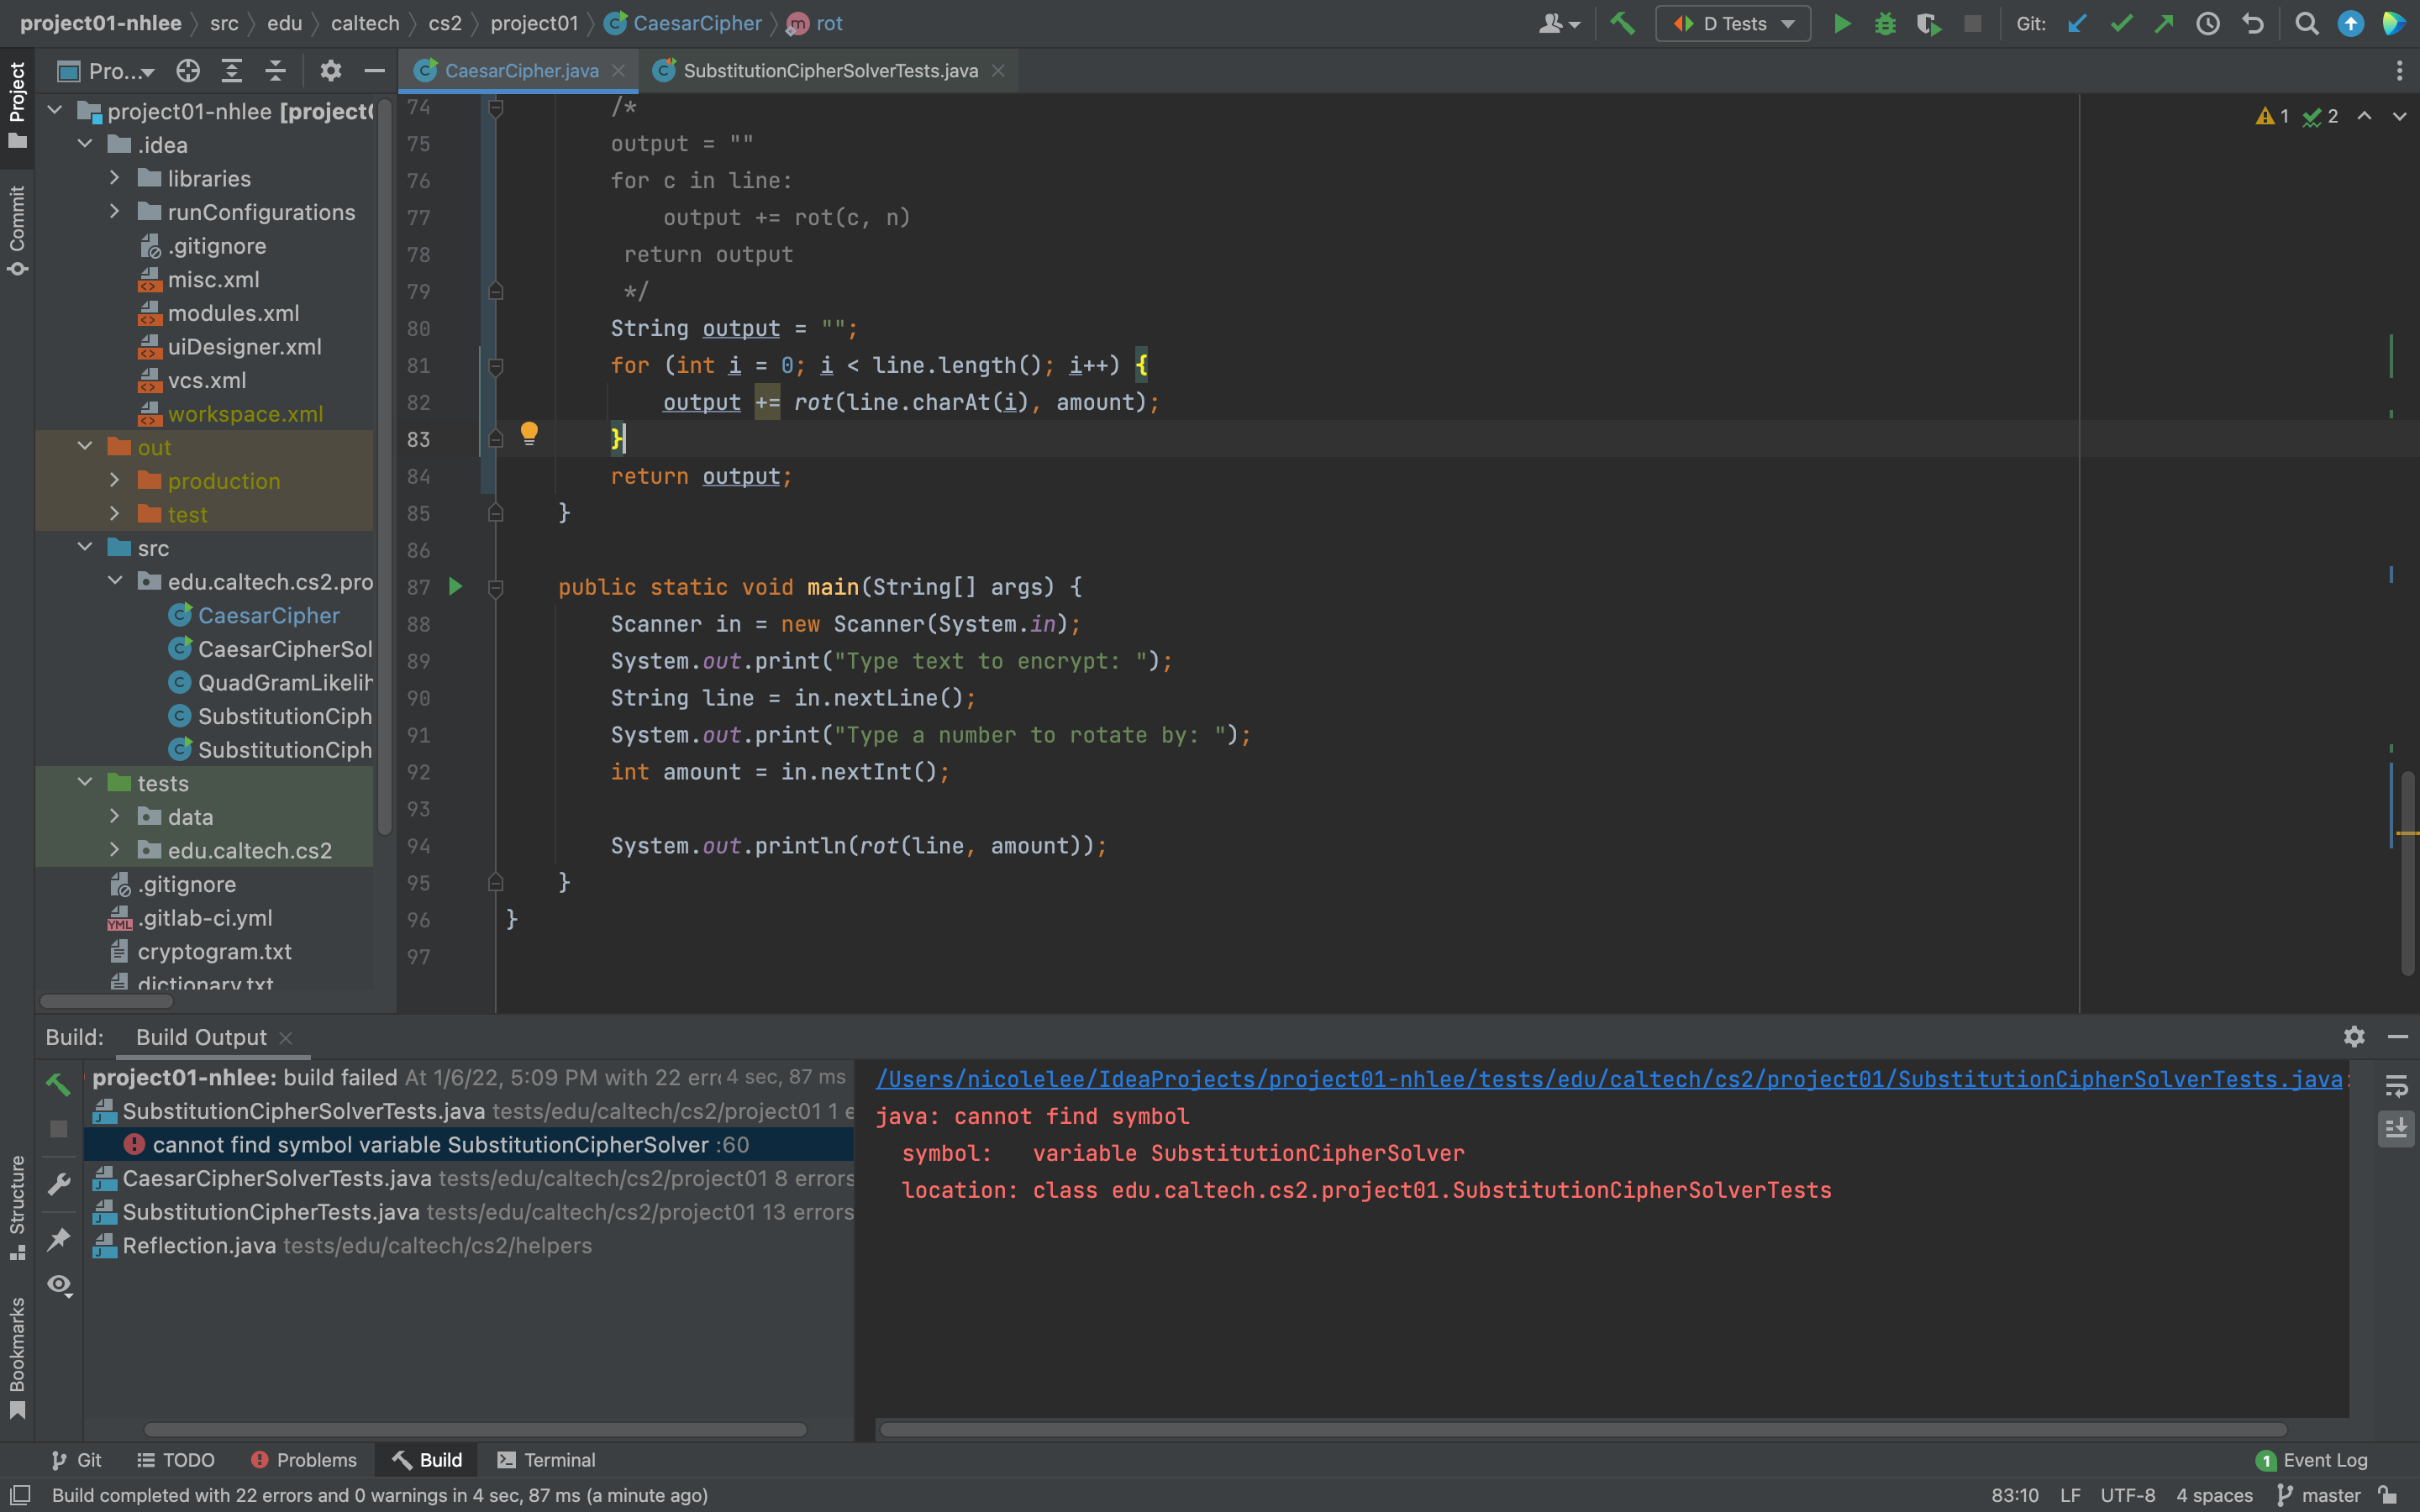Image resolution: width=2420 pixels, height=1512 pixels.
Task: Click the Git update project arrow
Action: point(2077,23)
